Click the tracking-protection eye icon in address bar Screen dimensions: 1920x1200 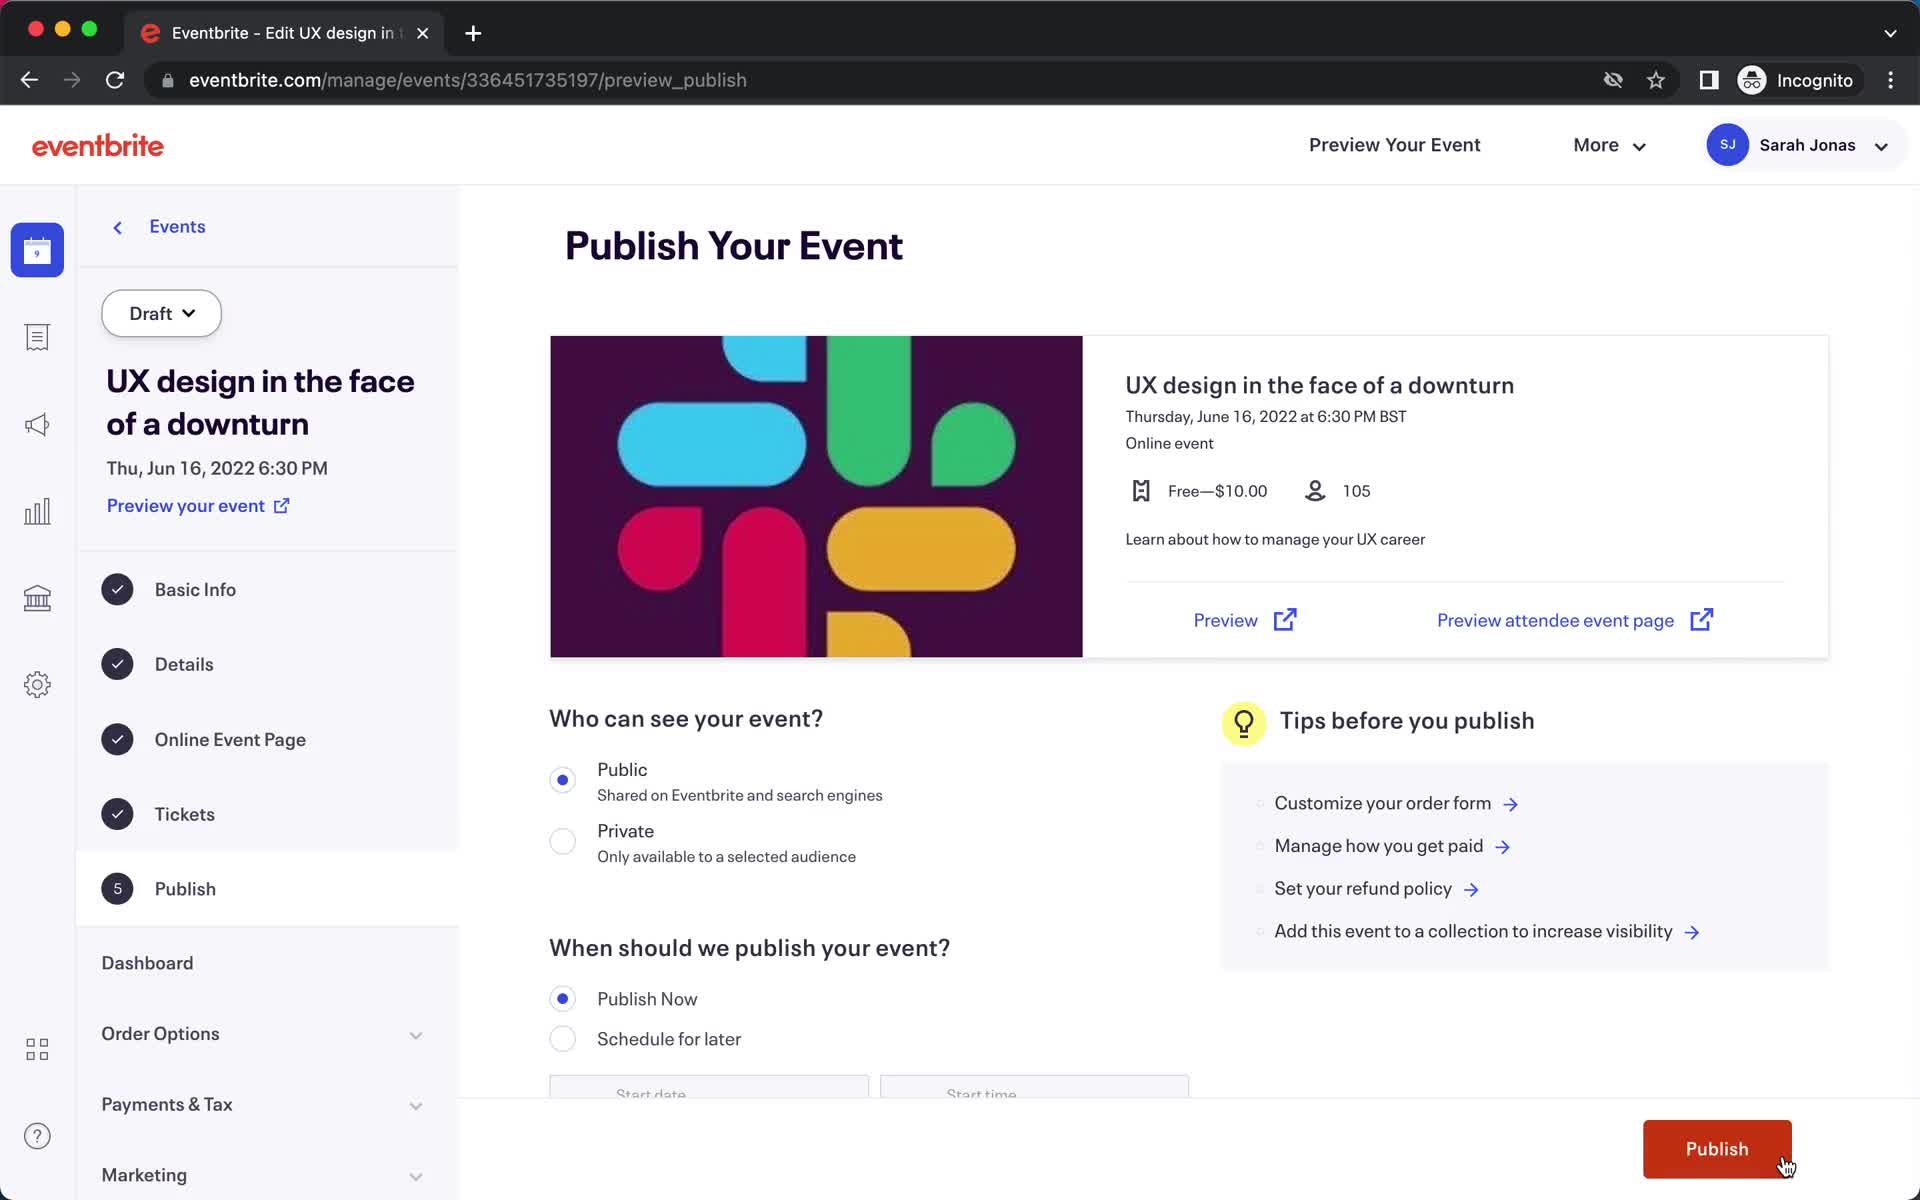point(1613,80)
